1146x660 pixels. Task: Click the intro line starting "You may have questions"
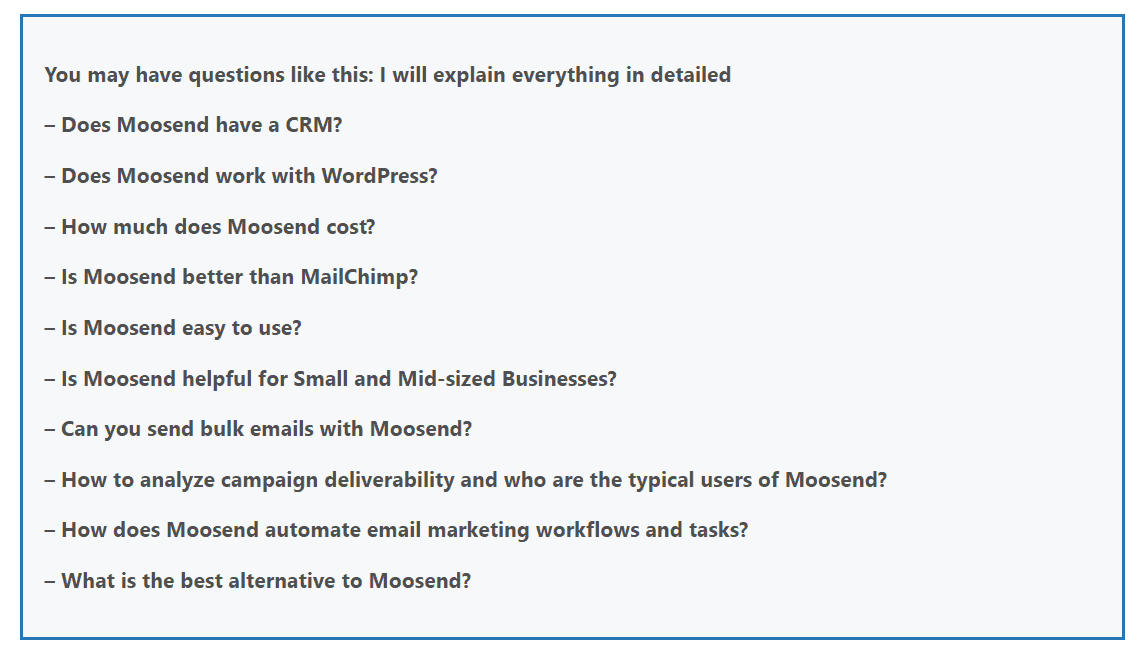[387, 75]
